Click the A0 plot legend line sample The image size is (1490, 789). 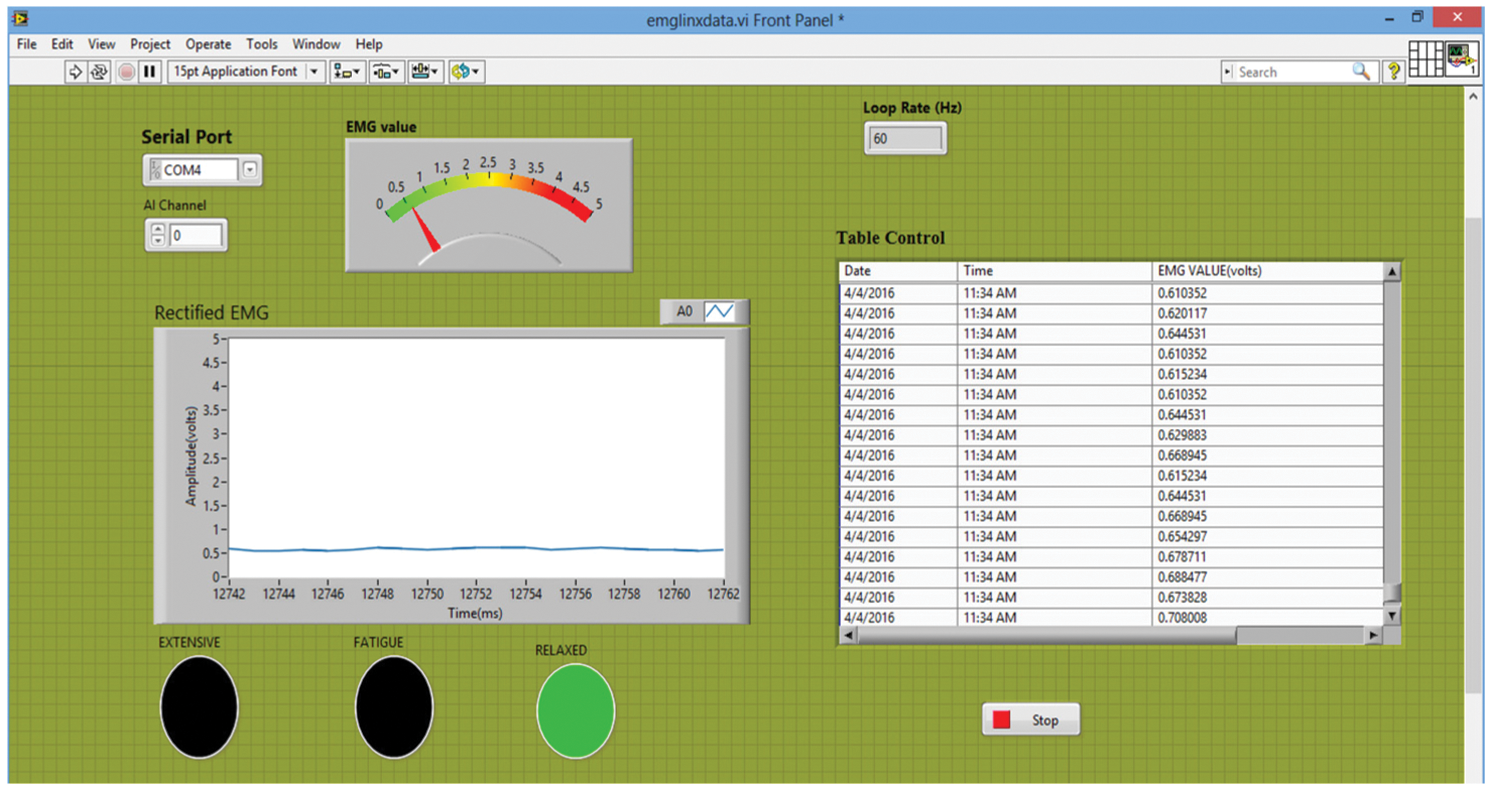coord(719,312)
